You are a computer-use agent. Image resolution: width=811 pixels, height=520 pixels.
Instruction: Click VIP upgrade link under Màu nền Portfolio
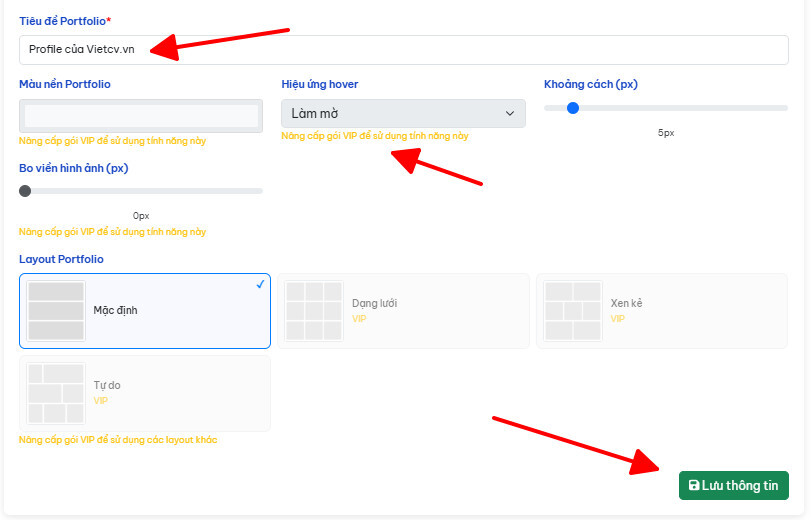(x=112, y=141)
